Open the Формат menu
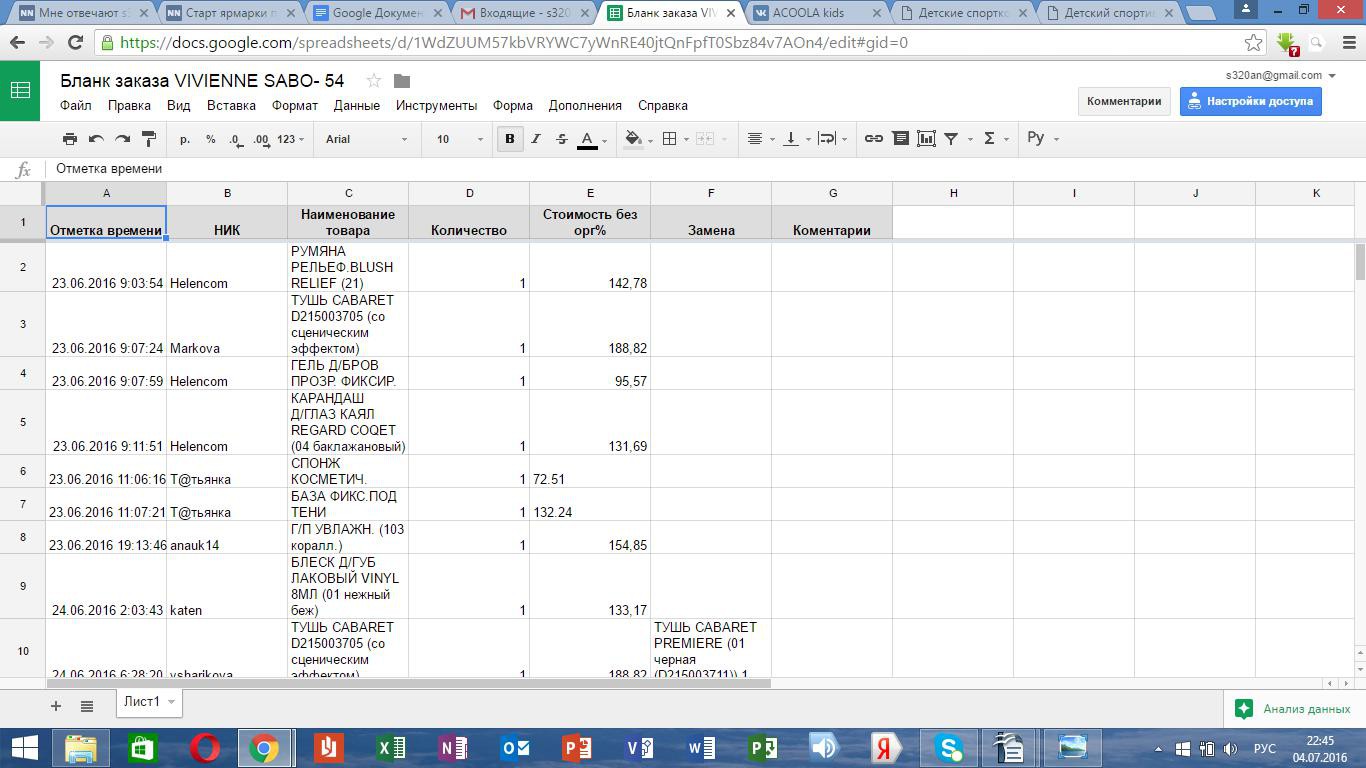 coord(295,105)
